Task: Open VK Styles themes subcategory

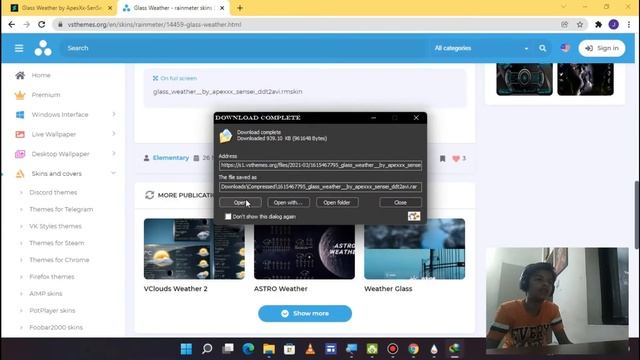Action: [x=56, y=226]
